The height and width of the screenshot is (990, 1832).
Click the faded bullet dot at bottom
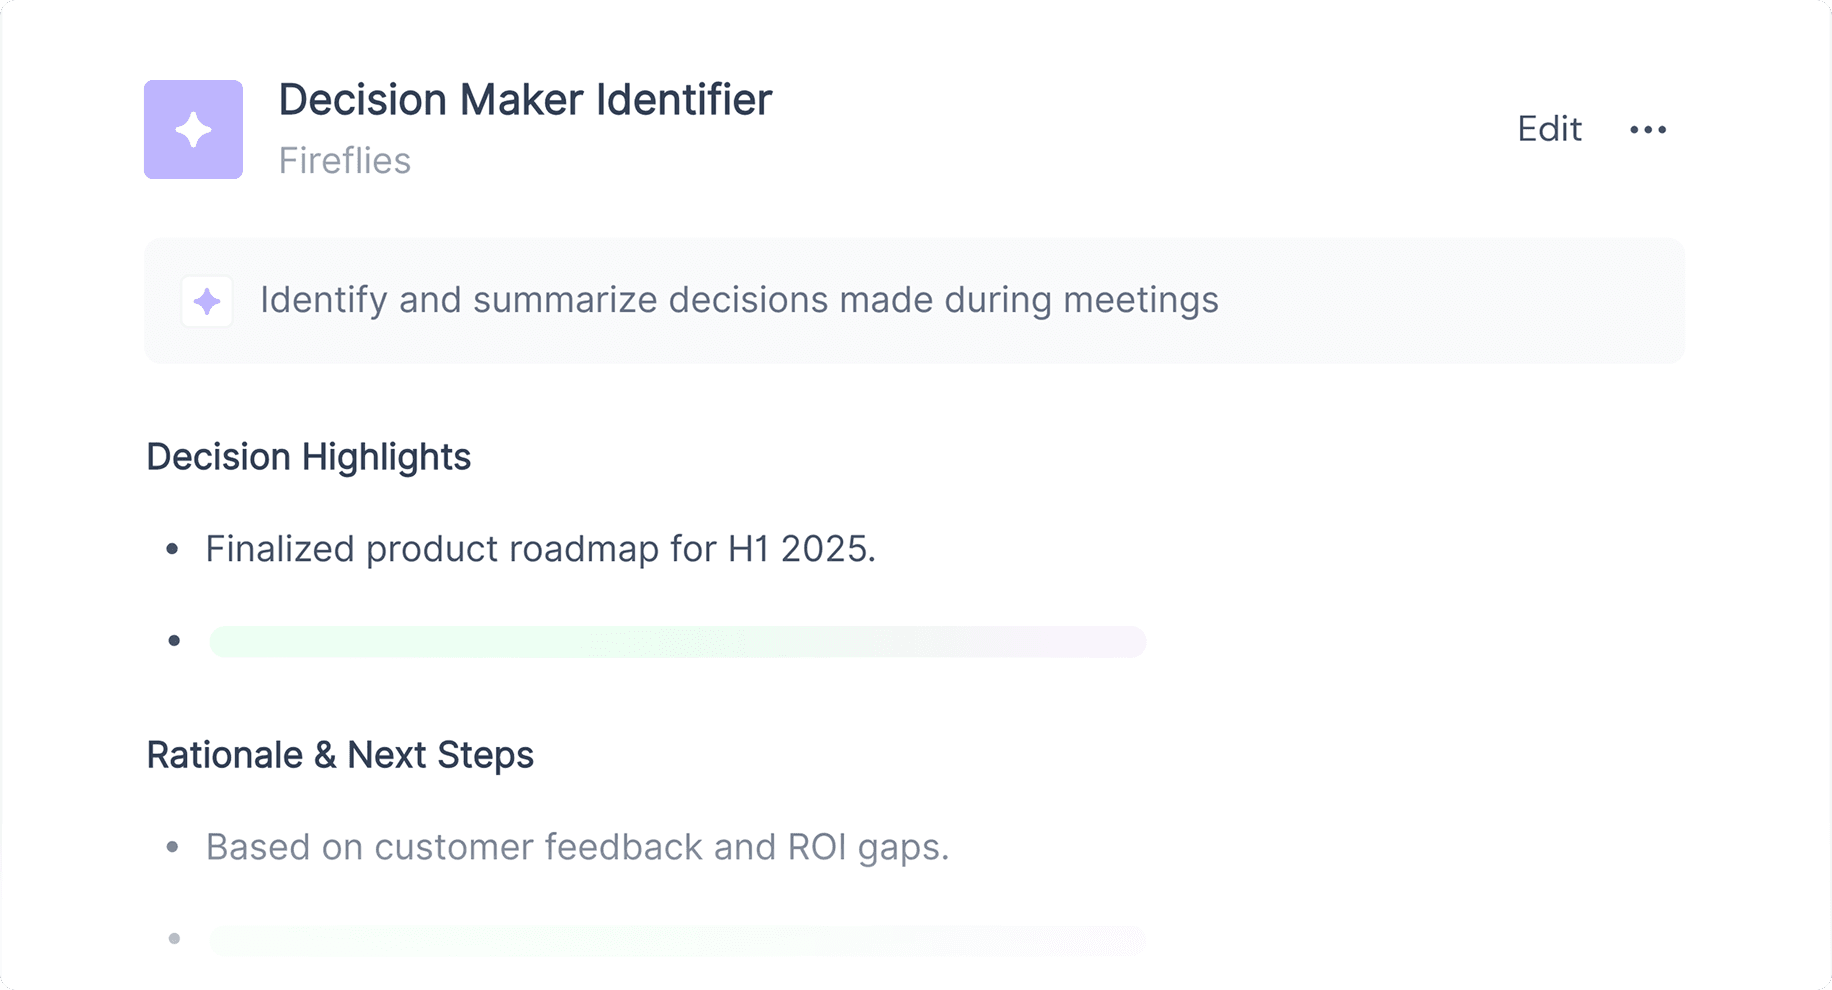[174, 938]
